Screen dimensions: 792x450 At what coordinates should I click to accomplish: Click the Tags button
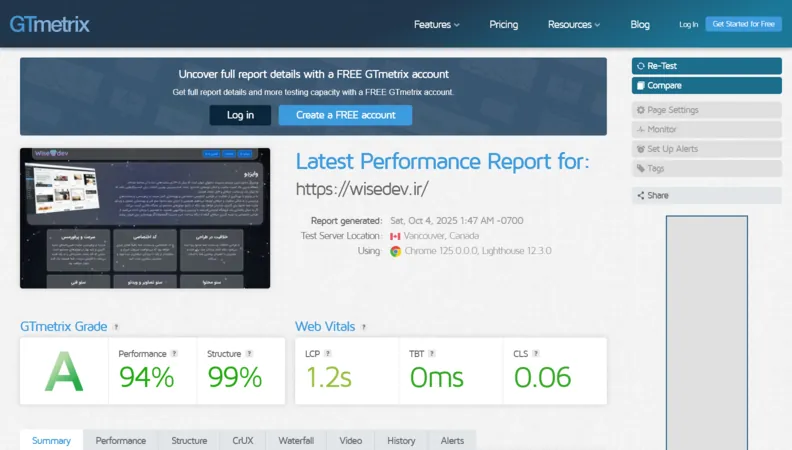tap(707, 168)
